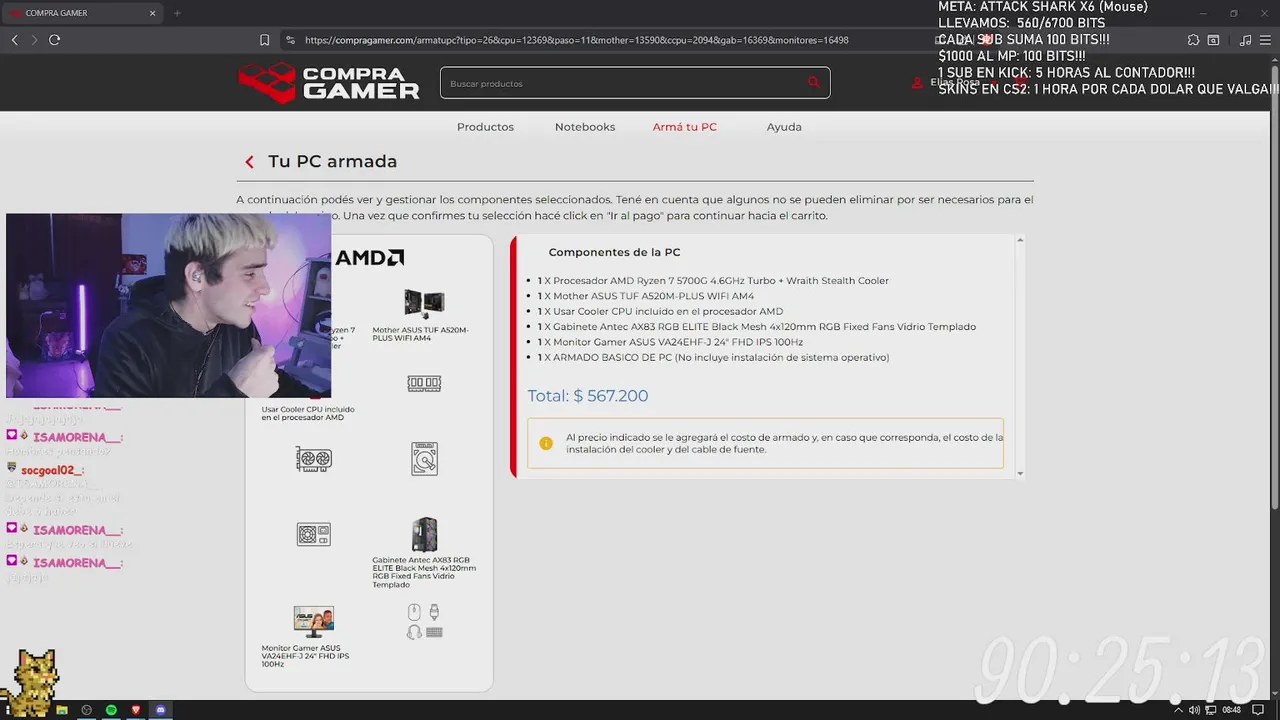Open site settings icon beside URL
This screenshot has height=720, width=1280.
pos(290,40)
